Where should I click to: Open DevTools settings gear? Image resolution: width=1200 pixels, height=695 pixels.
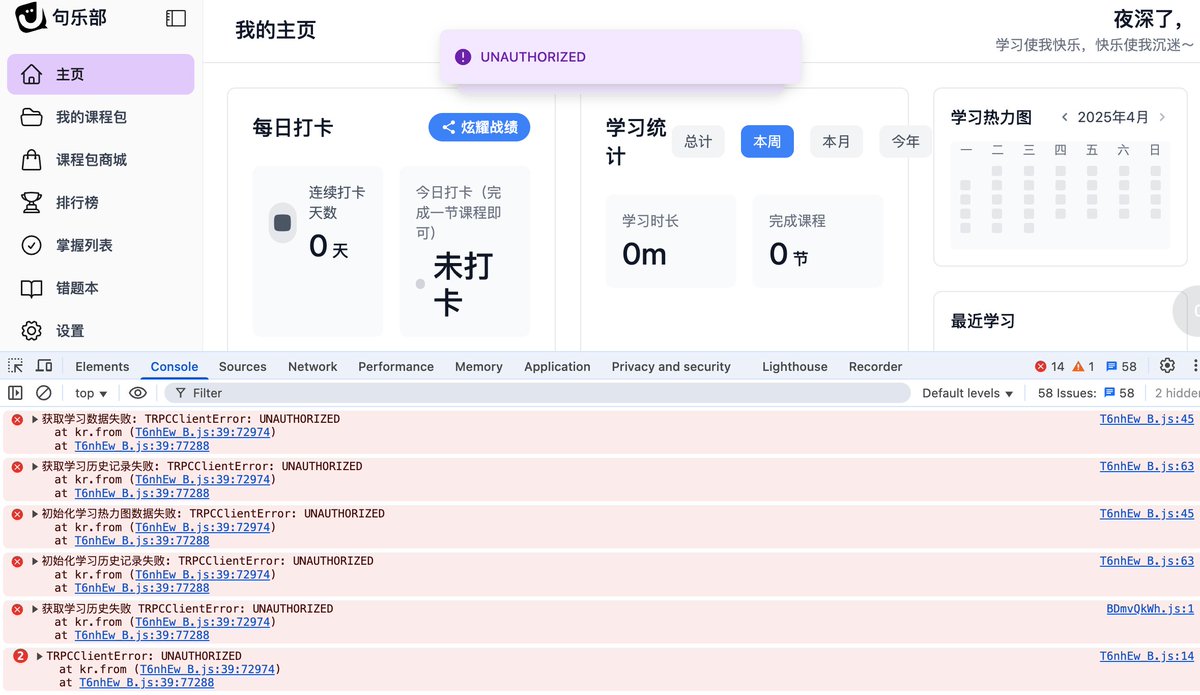[x=1167, y=366]
